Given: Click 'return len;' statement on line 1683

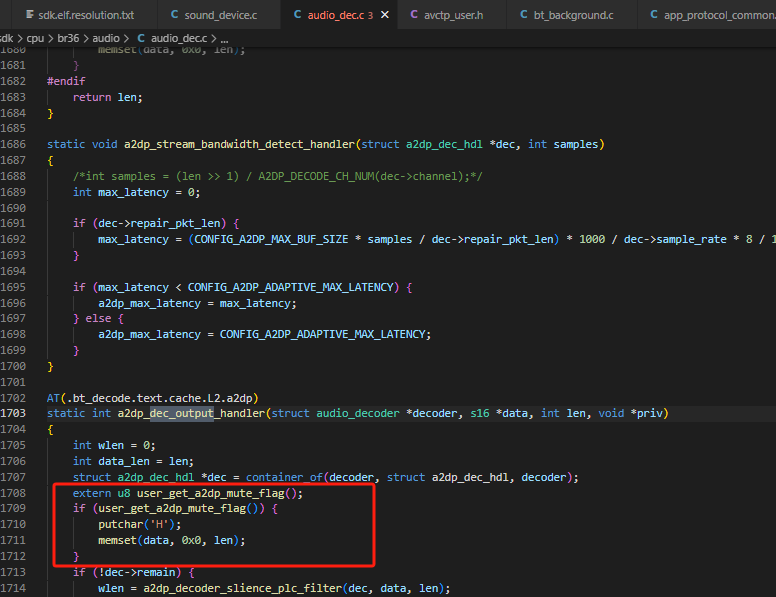Looking at the screenshot, I should pos(108,98).
